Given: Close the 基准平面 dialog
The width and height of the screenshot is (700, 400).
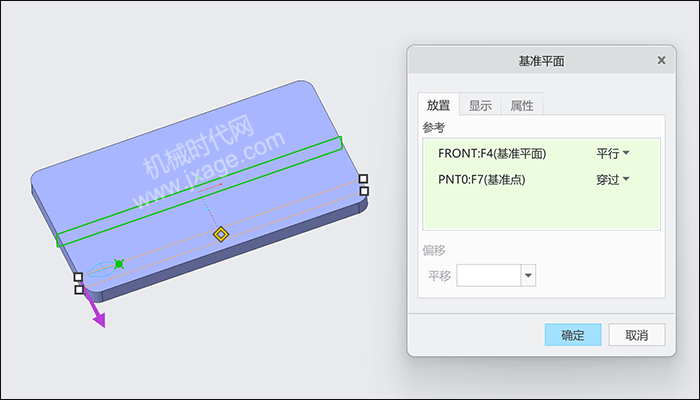Looking at the screenshot, I should pyautogui.click(x=662, y=60).
